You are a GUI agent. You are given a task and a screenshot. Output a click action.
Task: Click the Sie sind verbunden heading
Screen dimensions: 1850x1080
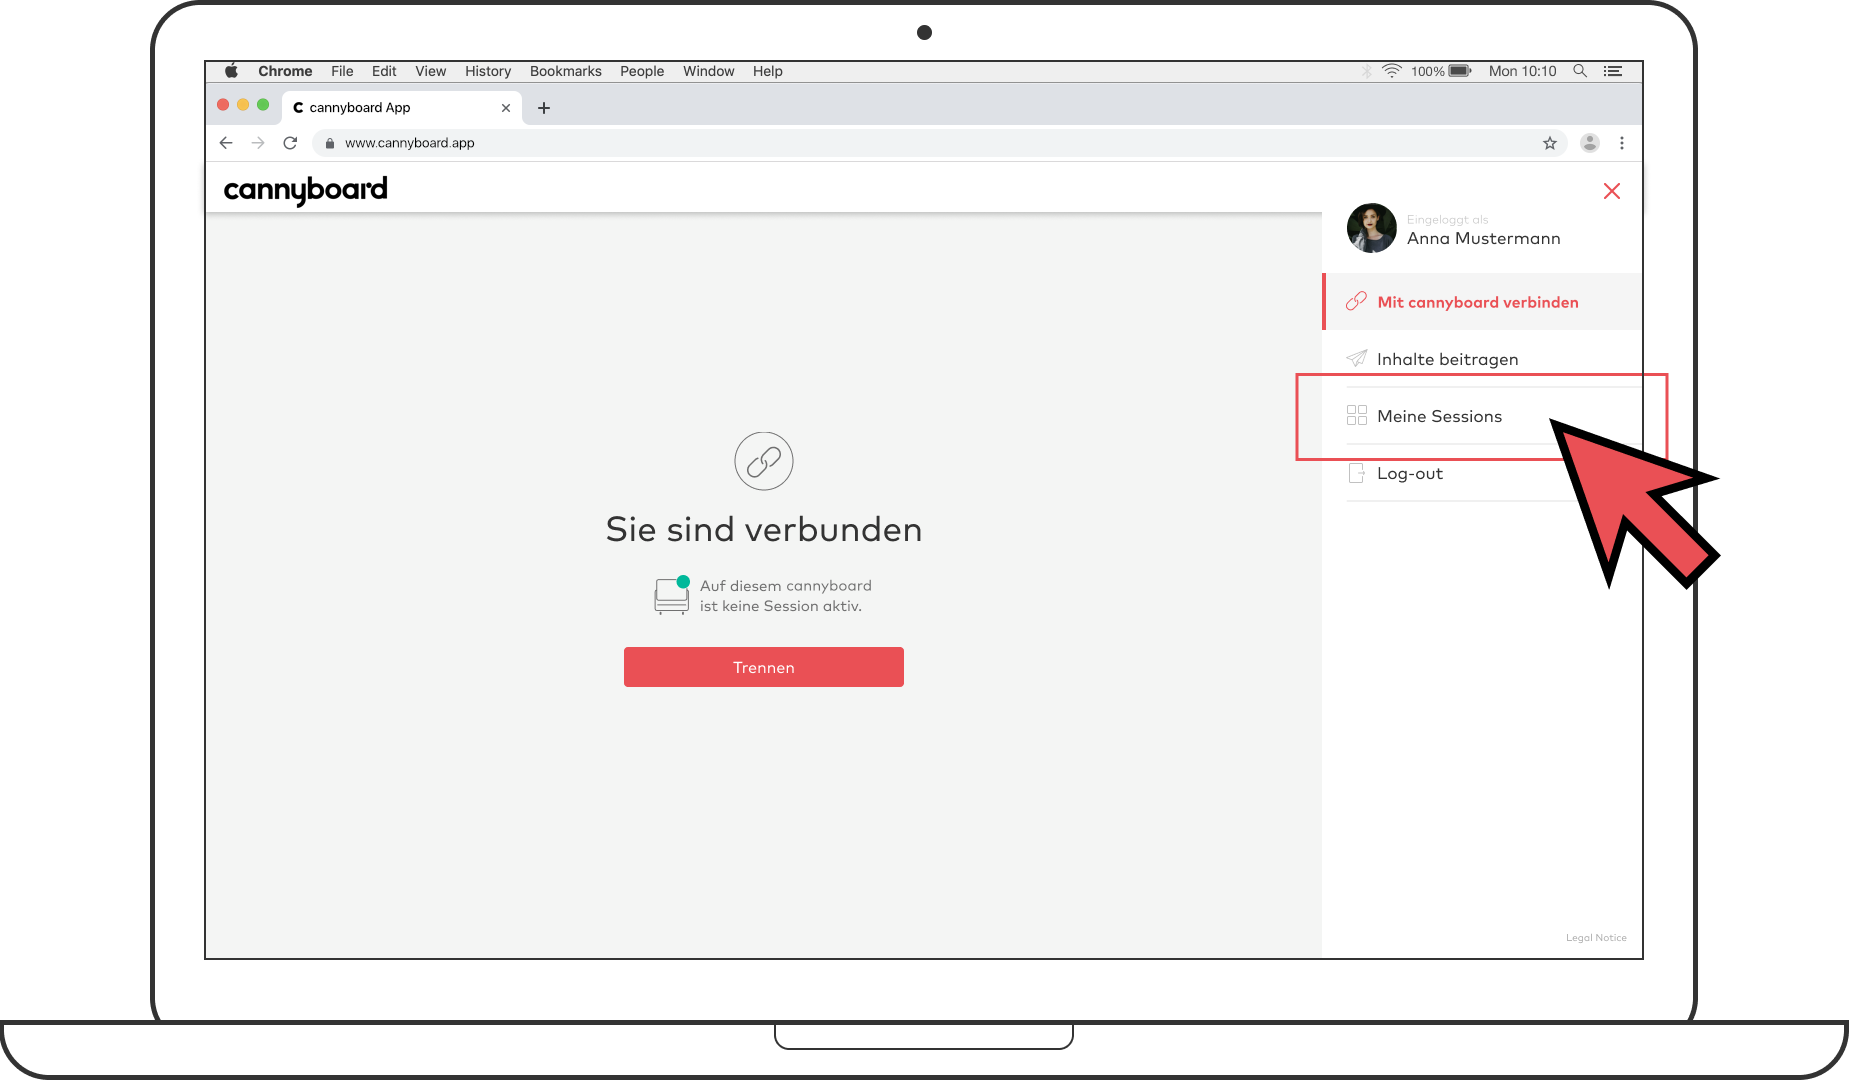(764, 529)
